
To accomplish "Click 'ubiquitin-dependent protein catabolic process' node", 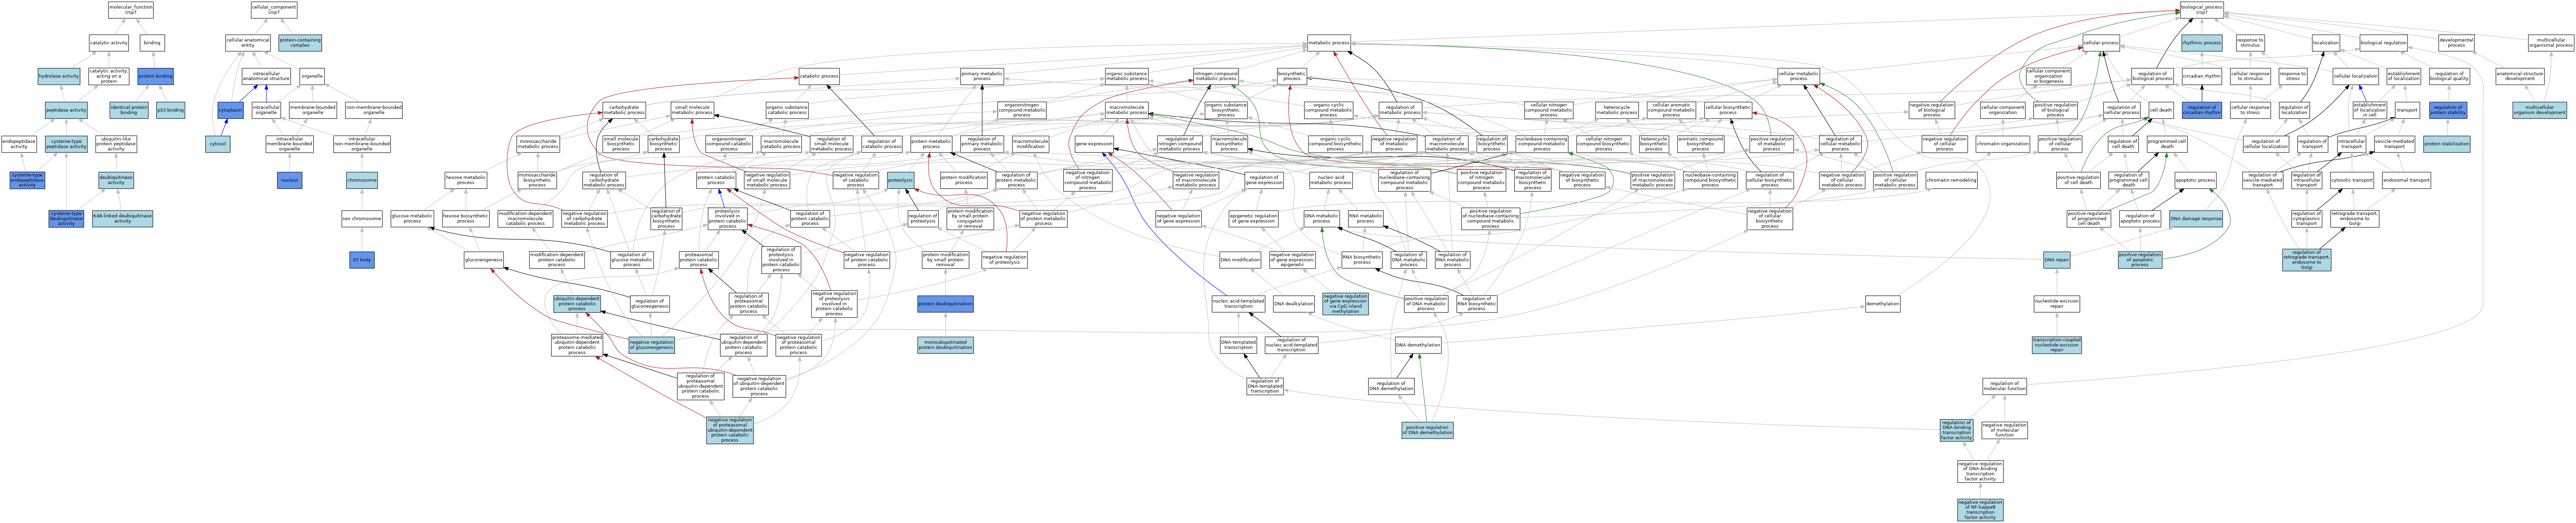I will tap(577, 303).
